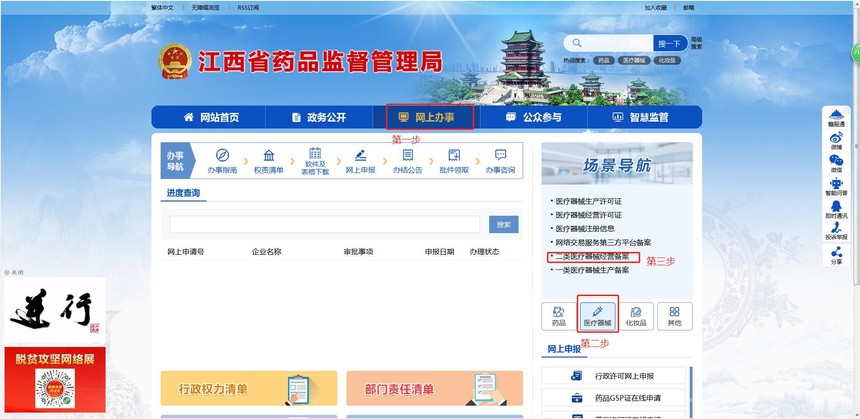Open the 行政权力清单 banner

249,388
